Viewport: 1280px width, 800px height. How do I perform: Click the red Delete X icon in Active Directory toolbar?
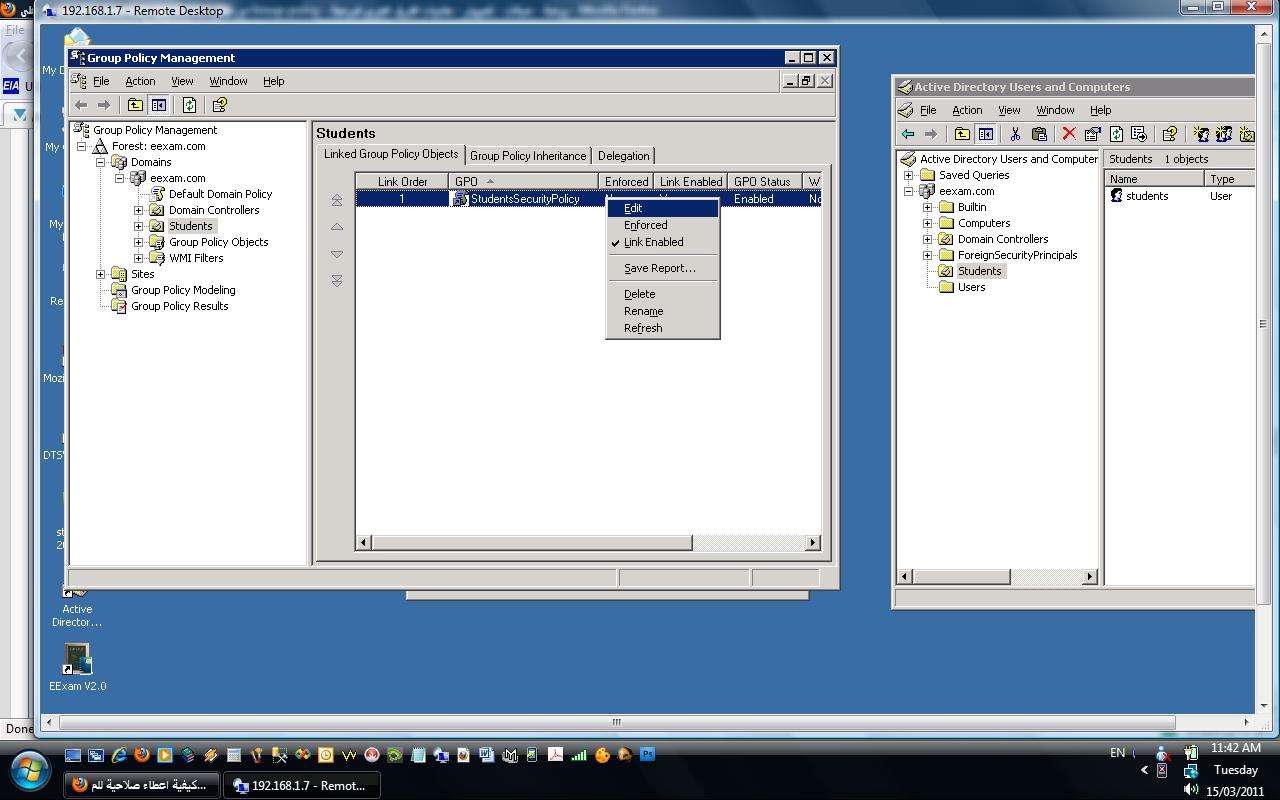point(1069,134)
